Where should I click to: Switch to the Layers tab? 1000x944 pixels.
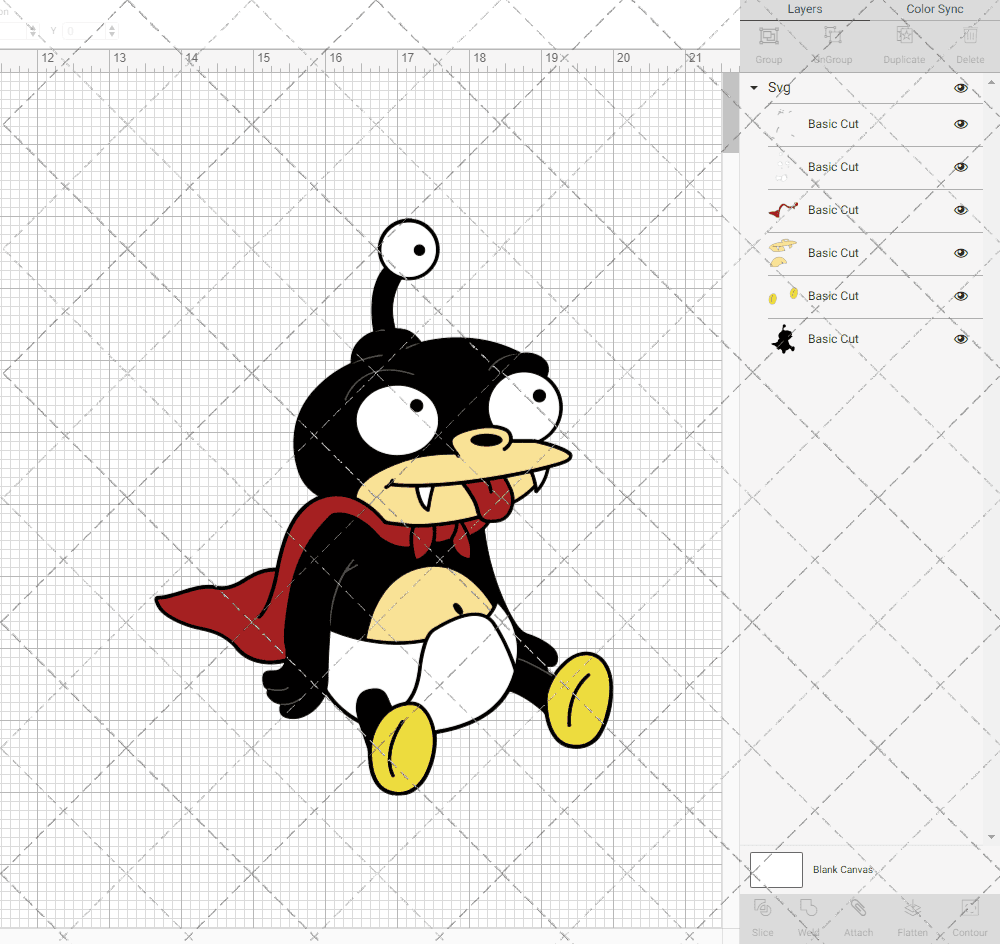[x=804, y=9]
